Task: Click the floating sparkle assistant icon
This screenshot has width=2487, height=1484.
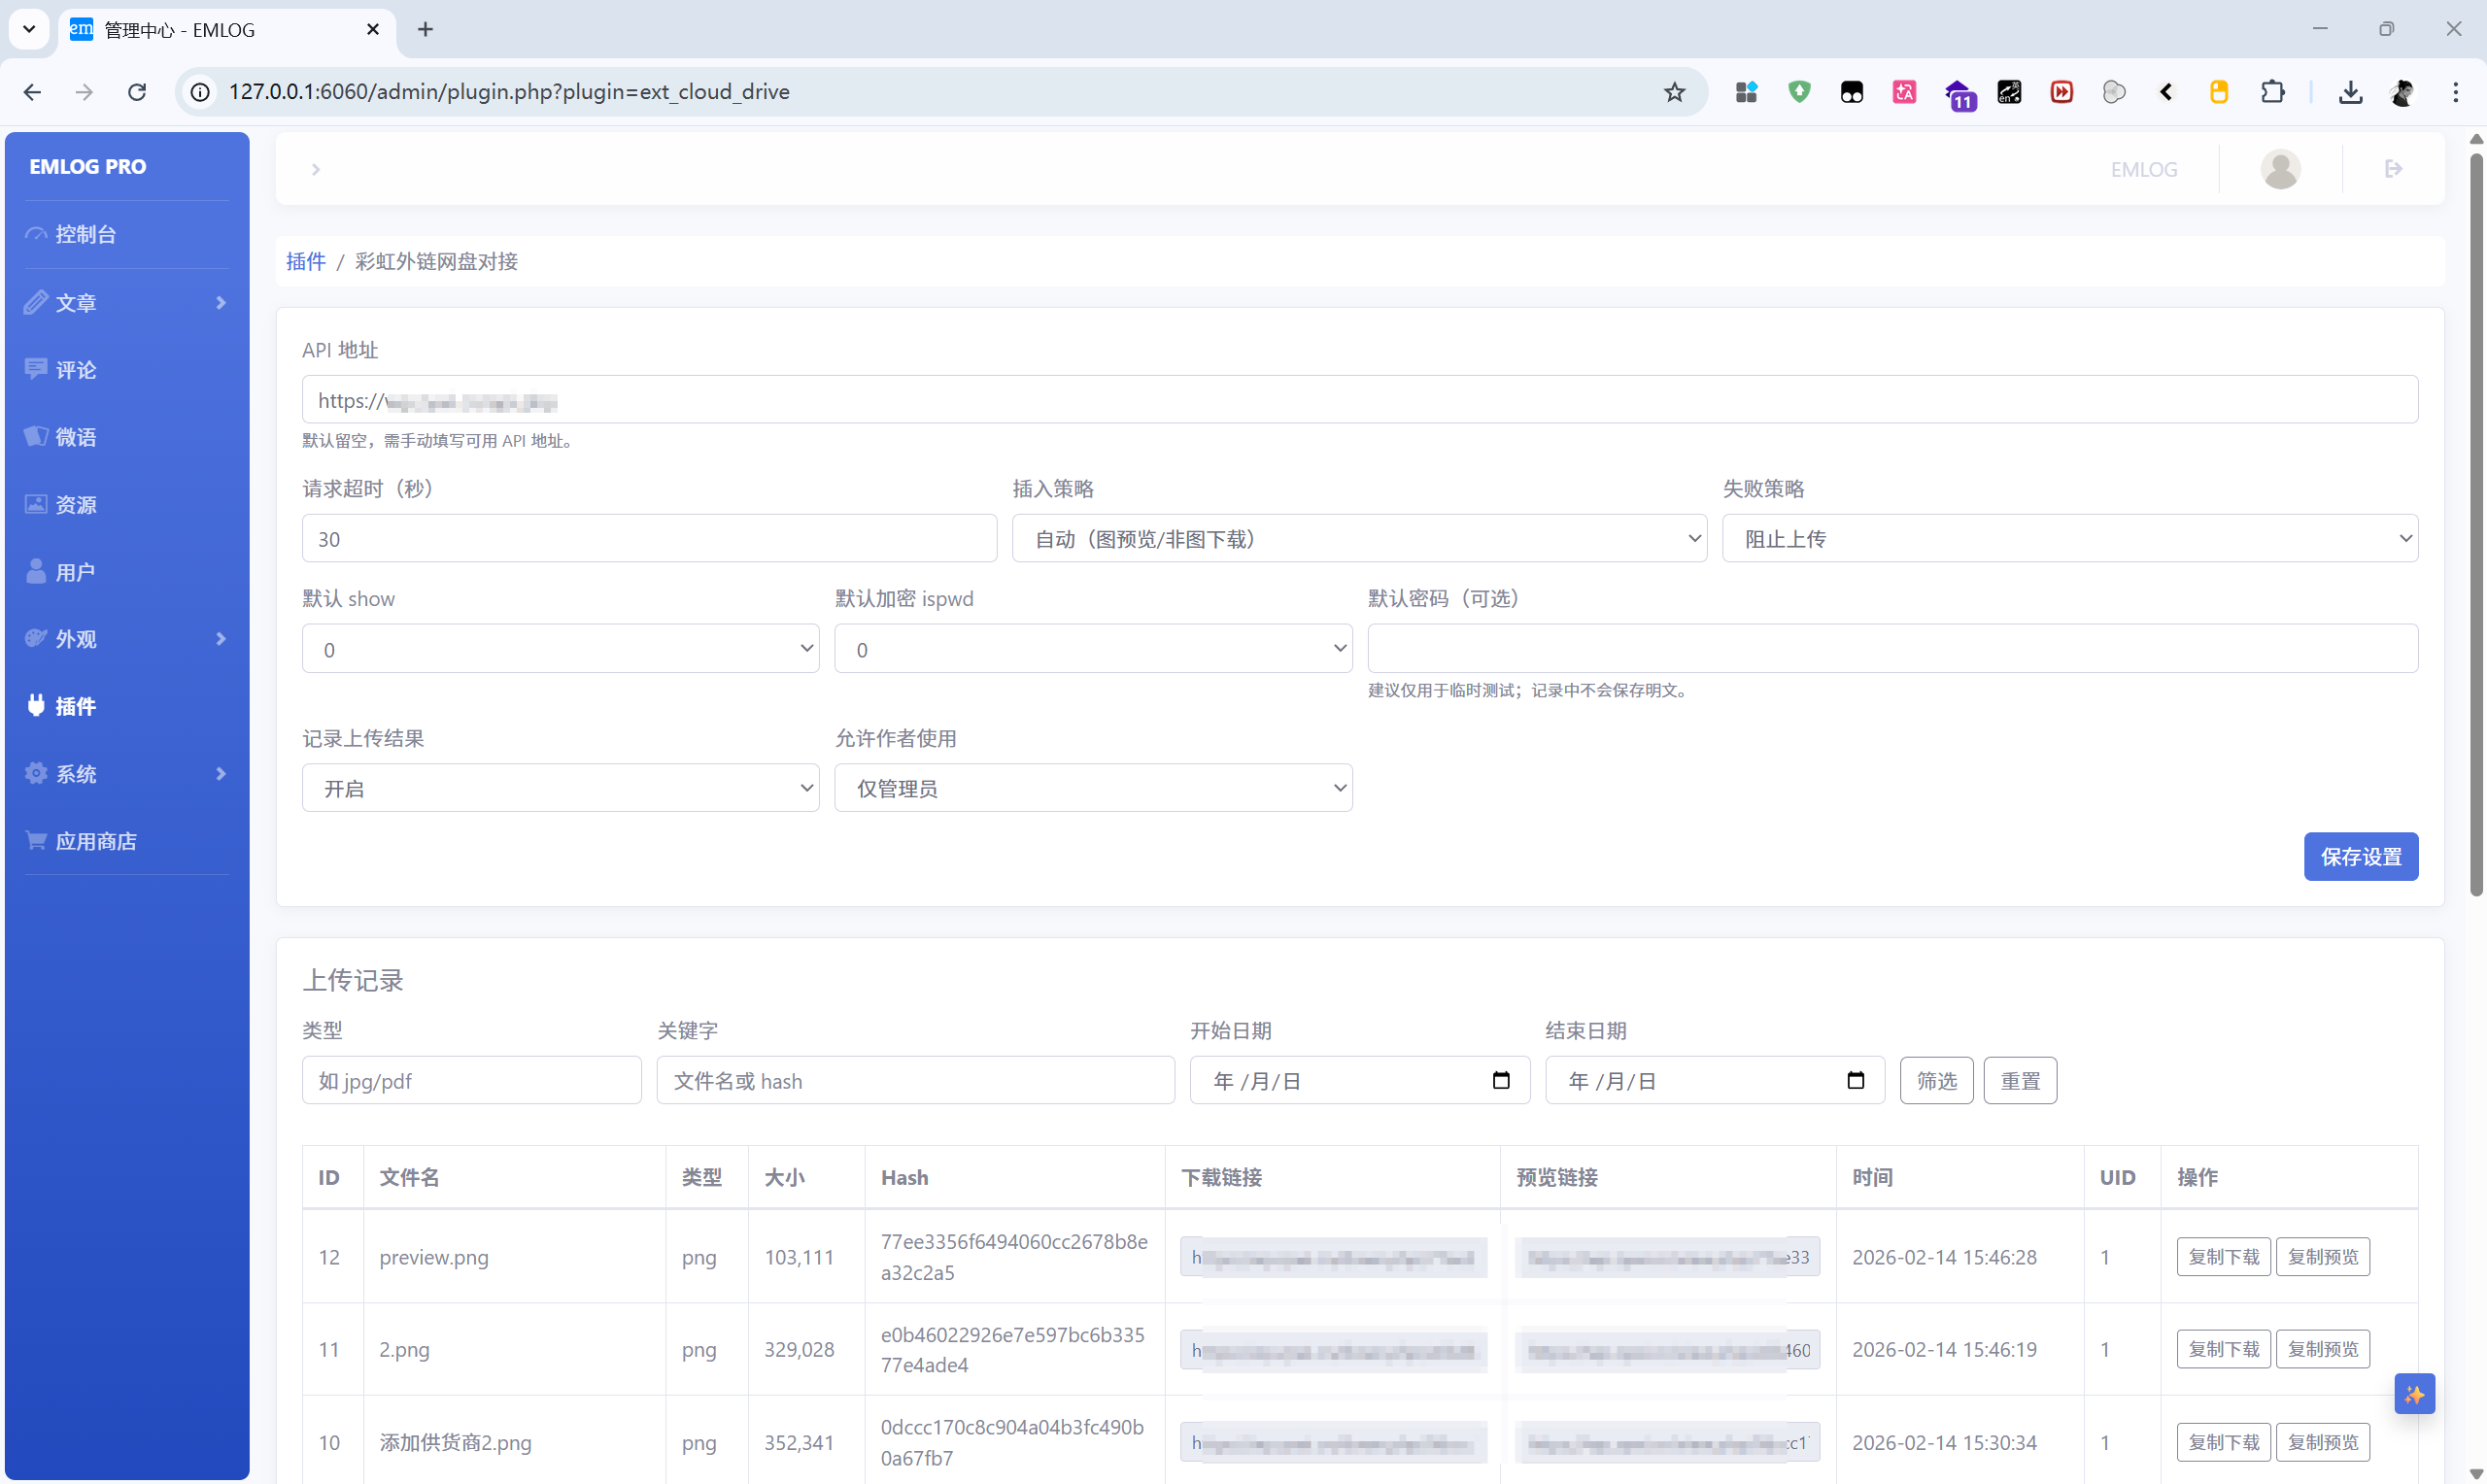Action: (2414, 1394)
